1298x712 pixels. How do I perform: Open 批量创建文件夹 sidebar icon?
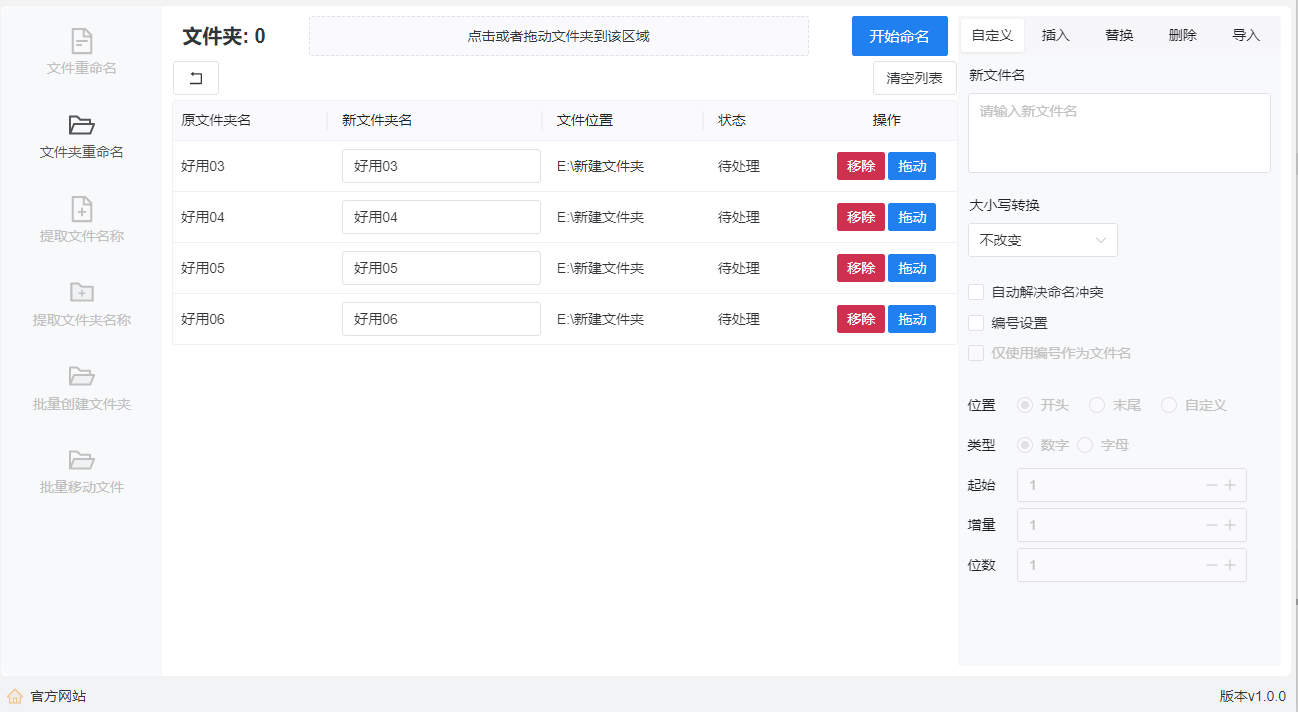pos(81,377)
